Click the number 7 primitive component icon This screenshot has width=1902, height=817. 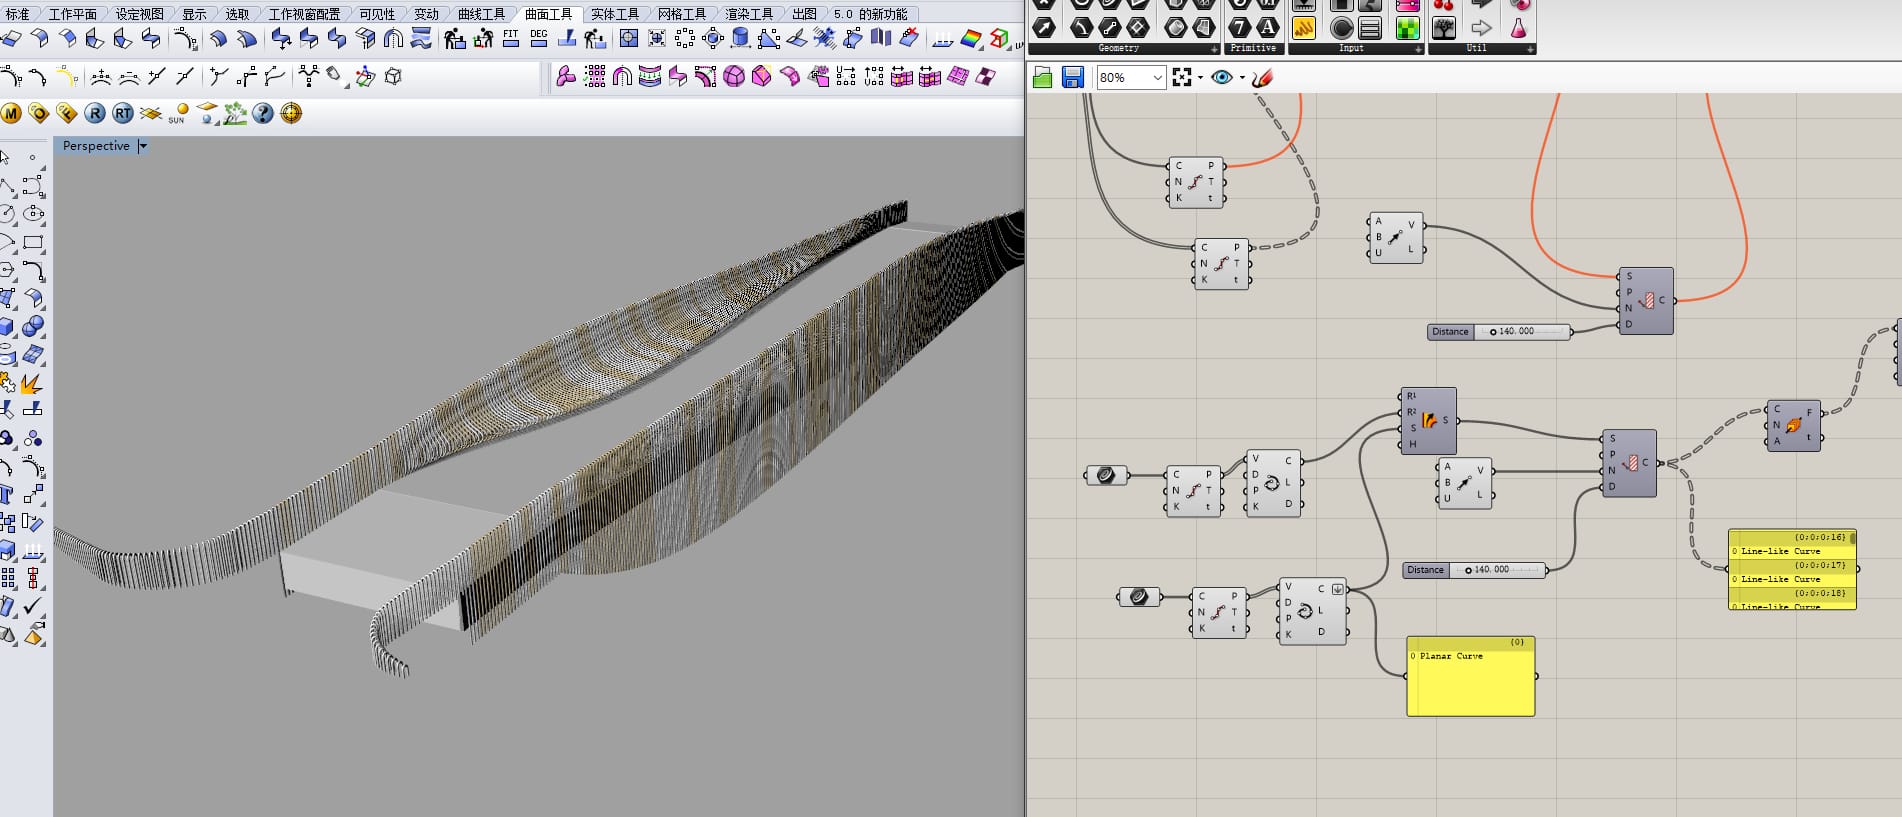[x=1240, y=28]
